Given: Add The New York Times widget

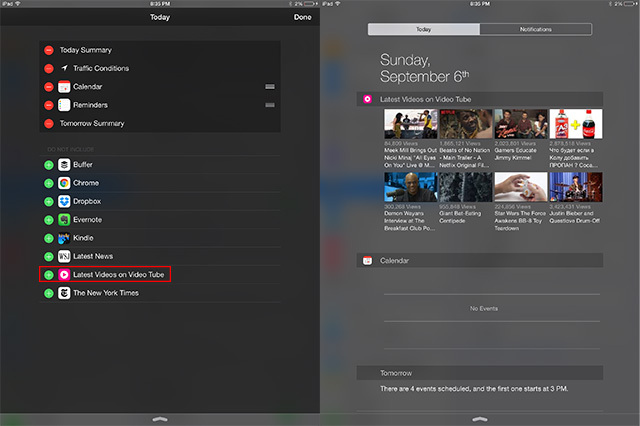Looking at the screenshot, I should [49, 293].
